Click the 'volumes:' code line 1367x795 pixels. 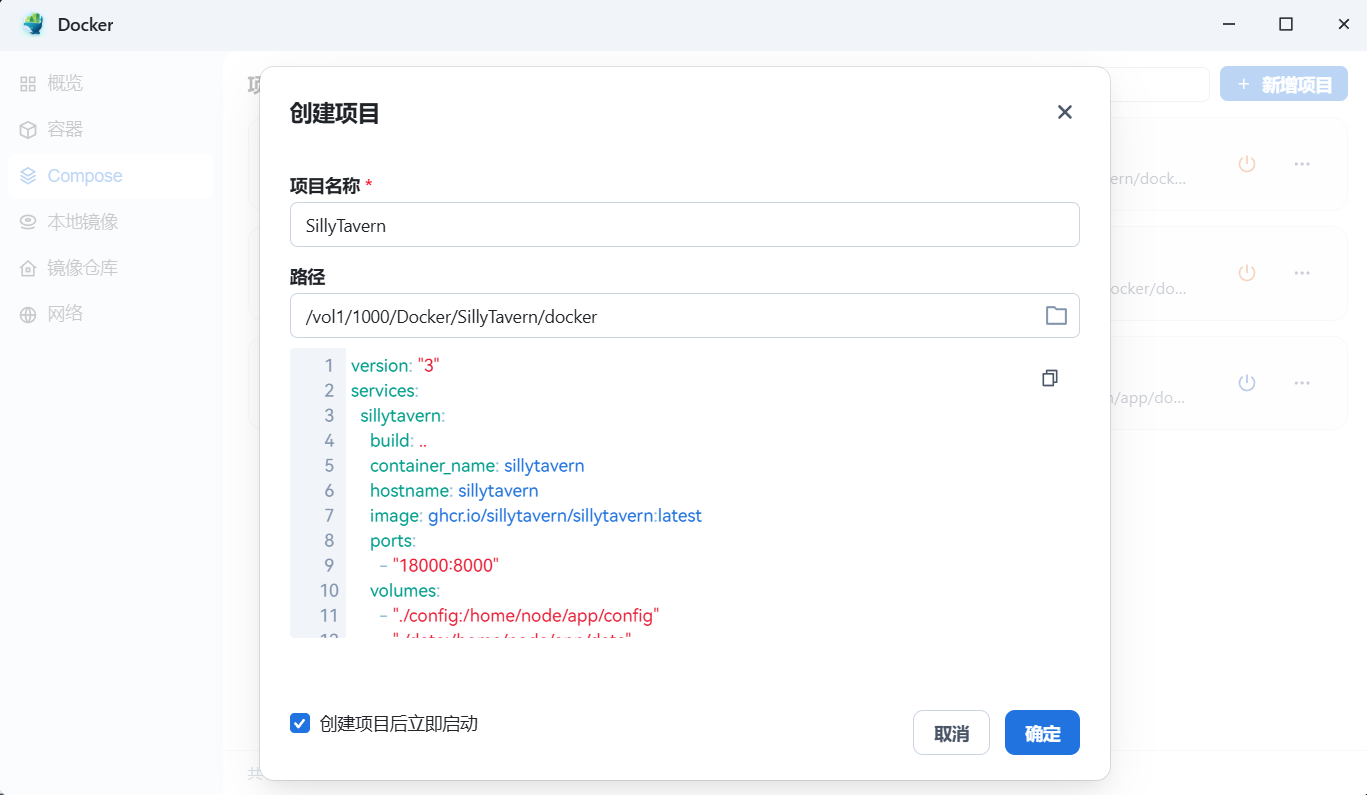click(405, 591)
